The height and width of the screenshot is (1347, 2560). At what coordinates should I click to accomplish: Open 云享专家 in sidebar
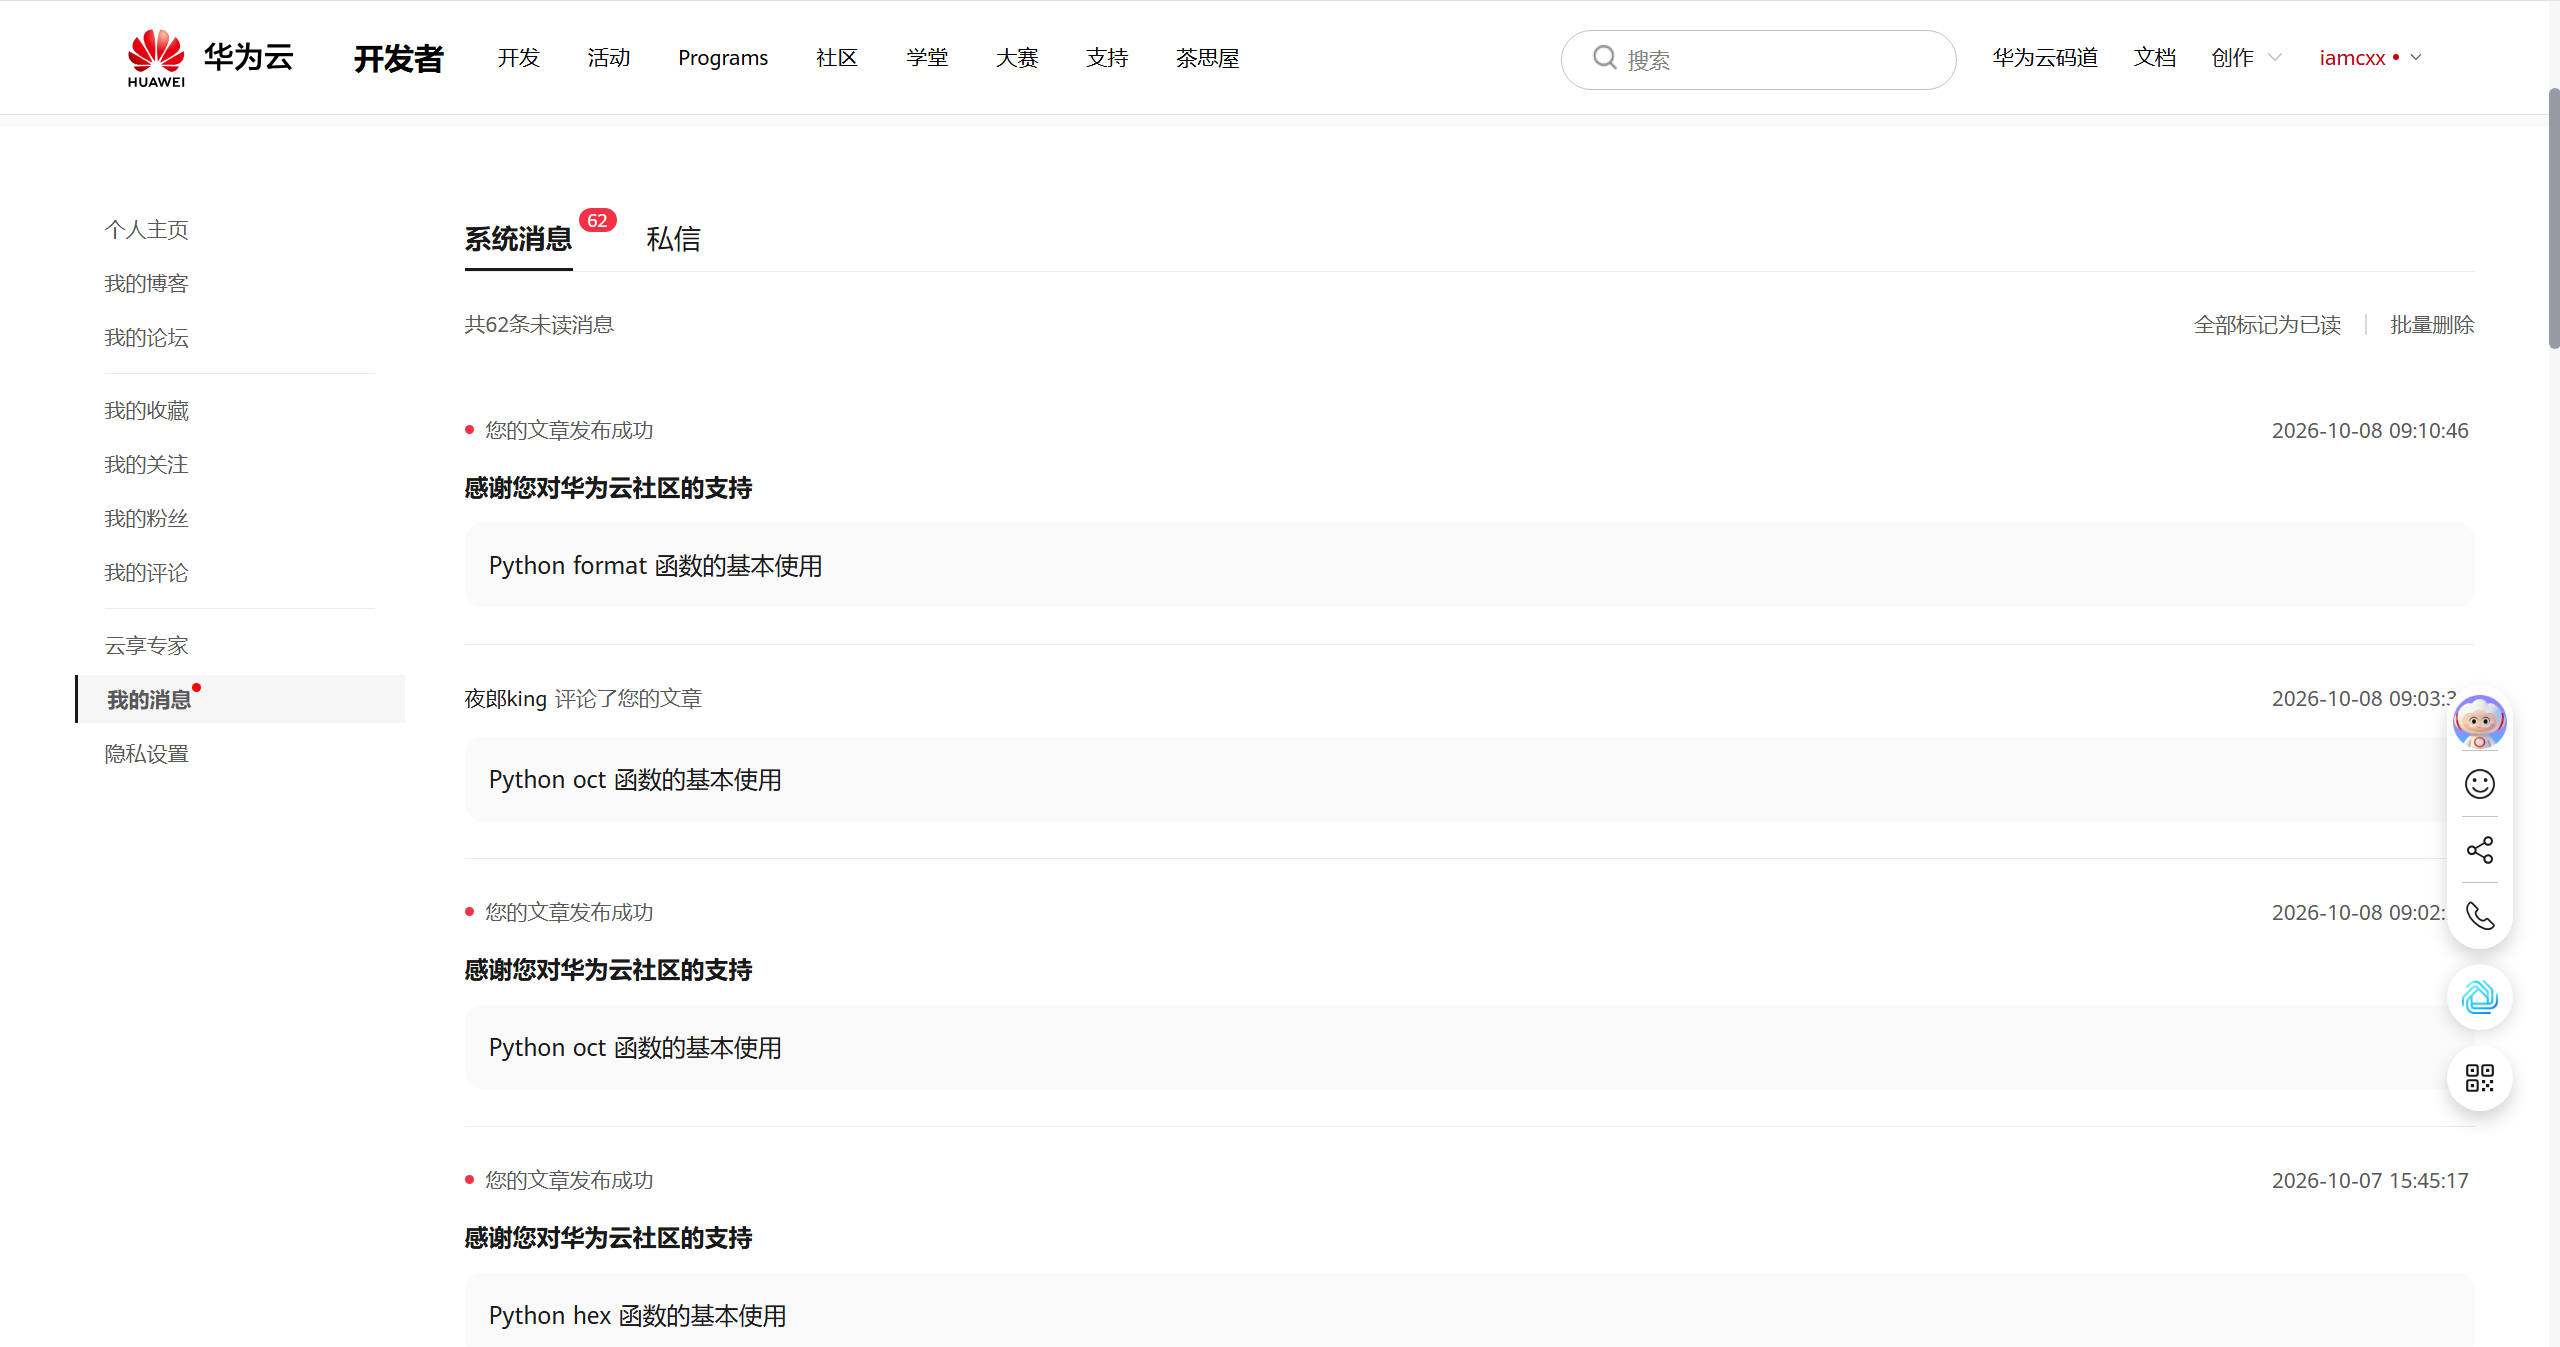146,646
